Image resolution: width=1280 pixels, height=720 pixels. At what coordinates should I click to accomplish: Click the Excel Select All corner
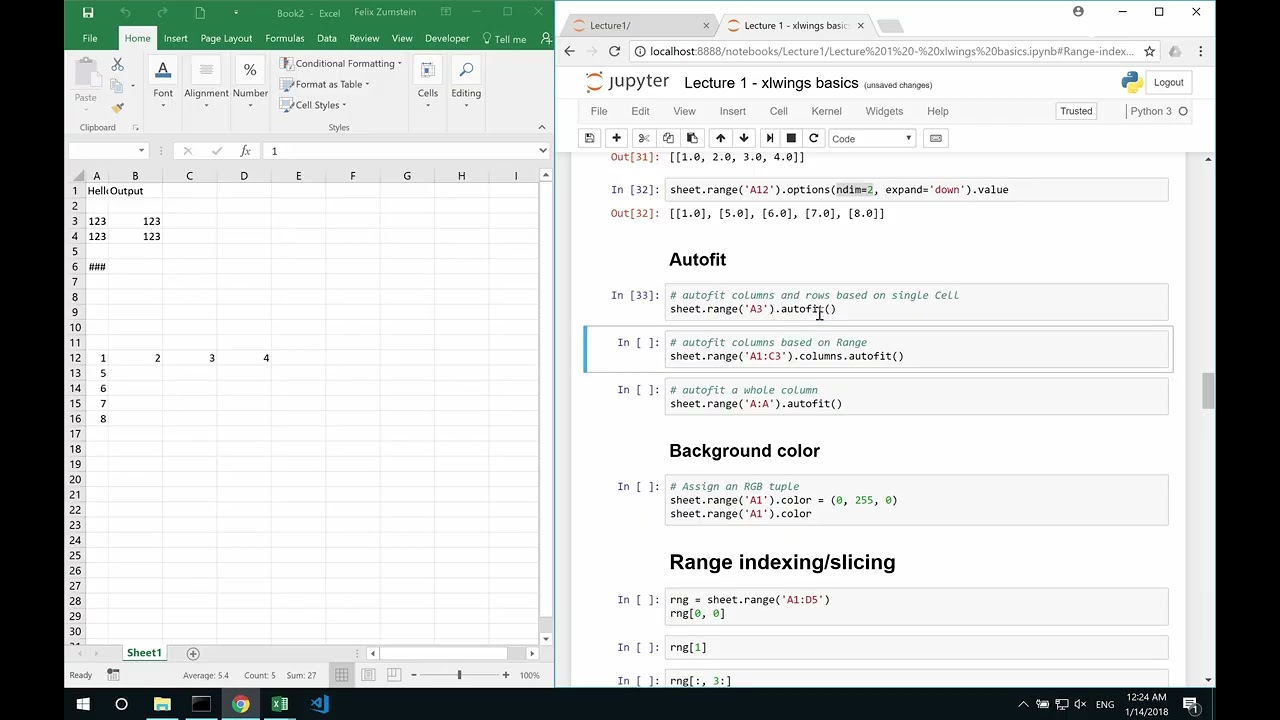[75, 176]
